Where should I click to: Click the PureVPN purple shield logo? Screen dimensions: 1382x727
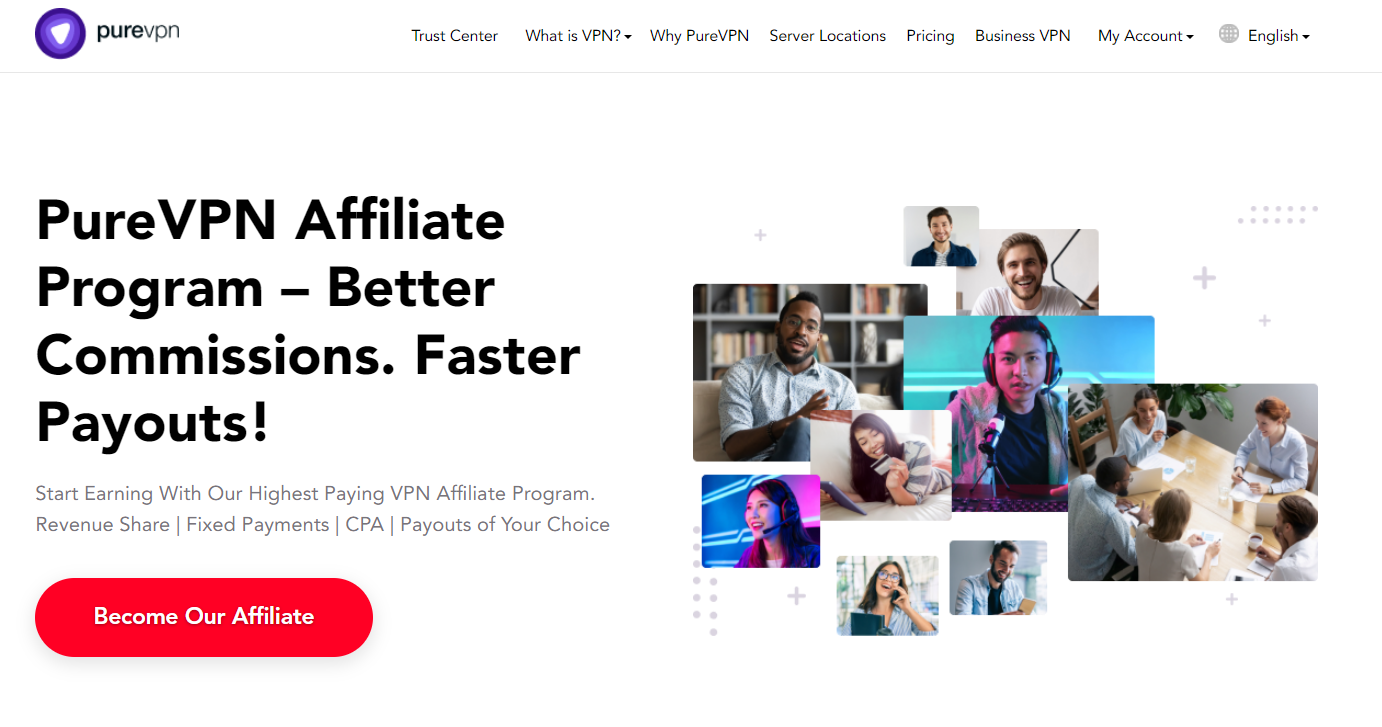[x=60, y=34]
